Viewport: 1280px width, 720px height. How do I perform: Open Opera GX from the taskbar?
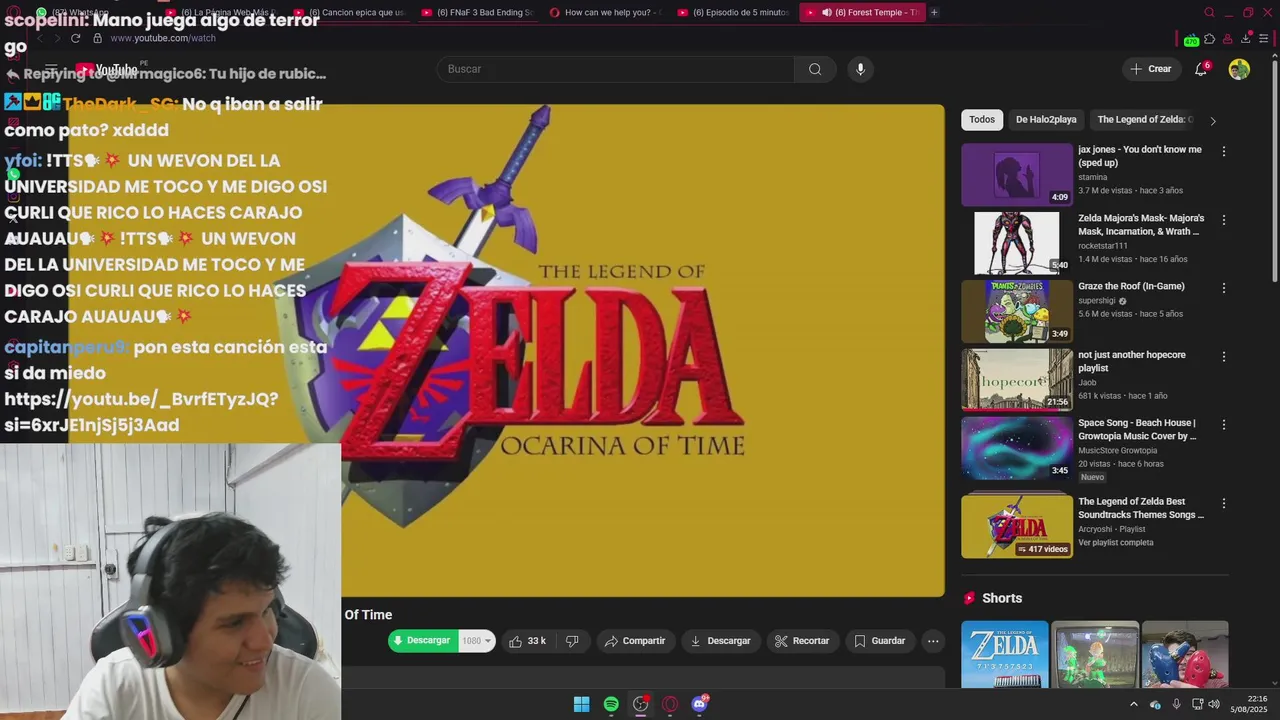click(670, 704)
